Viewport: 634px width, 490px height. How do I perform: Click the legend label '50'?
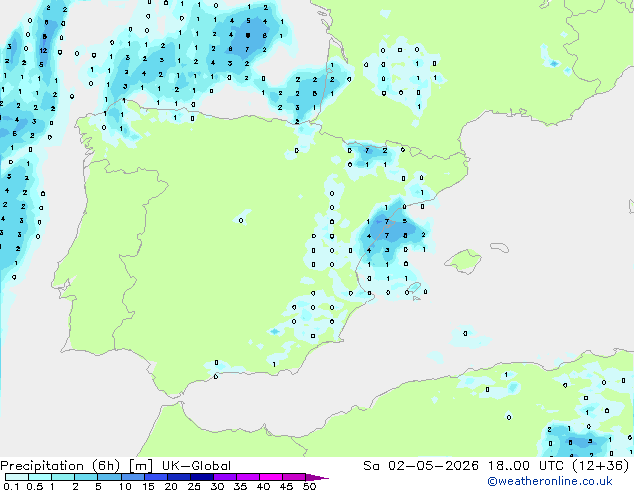[309, 486]
